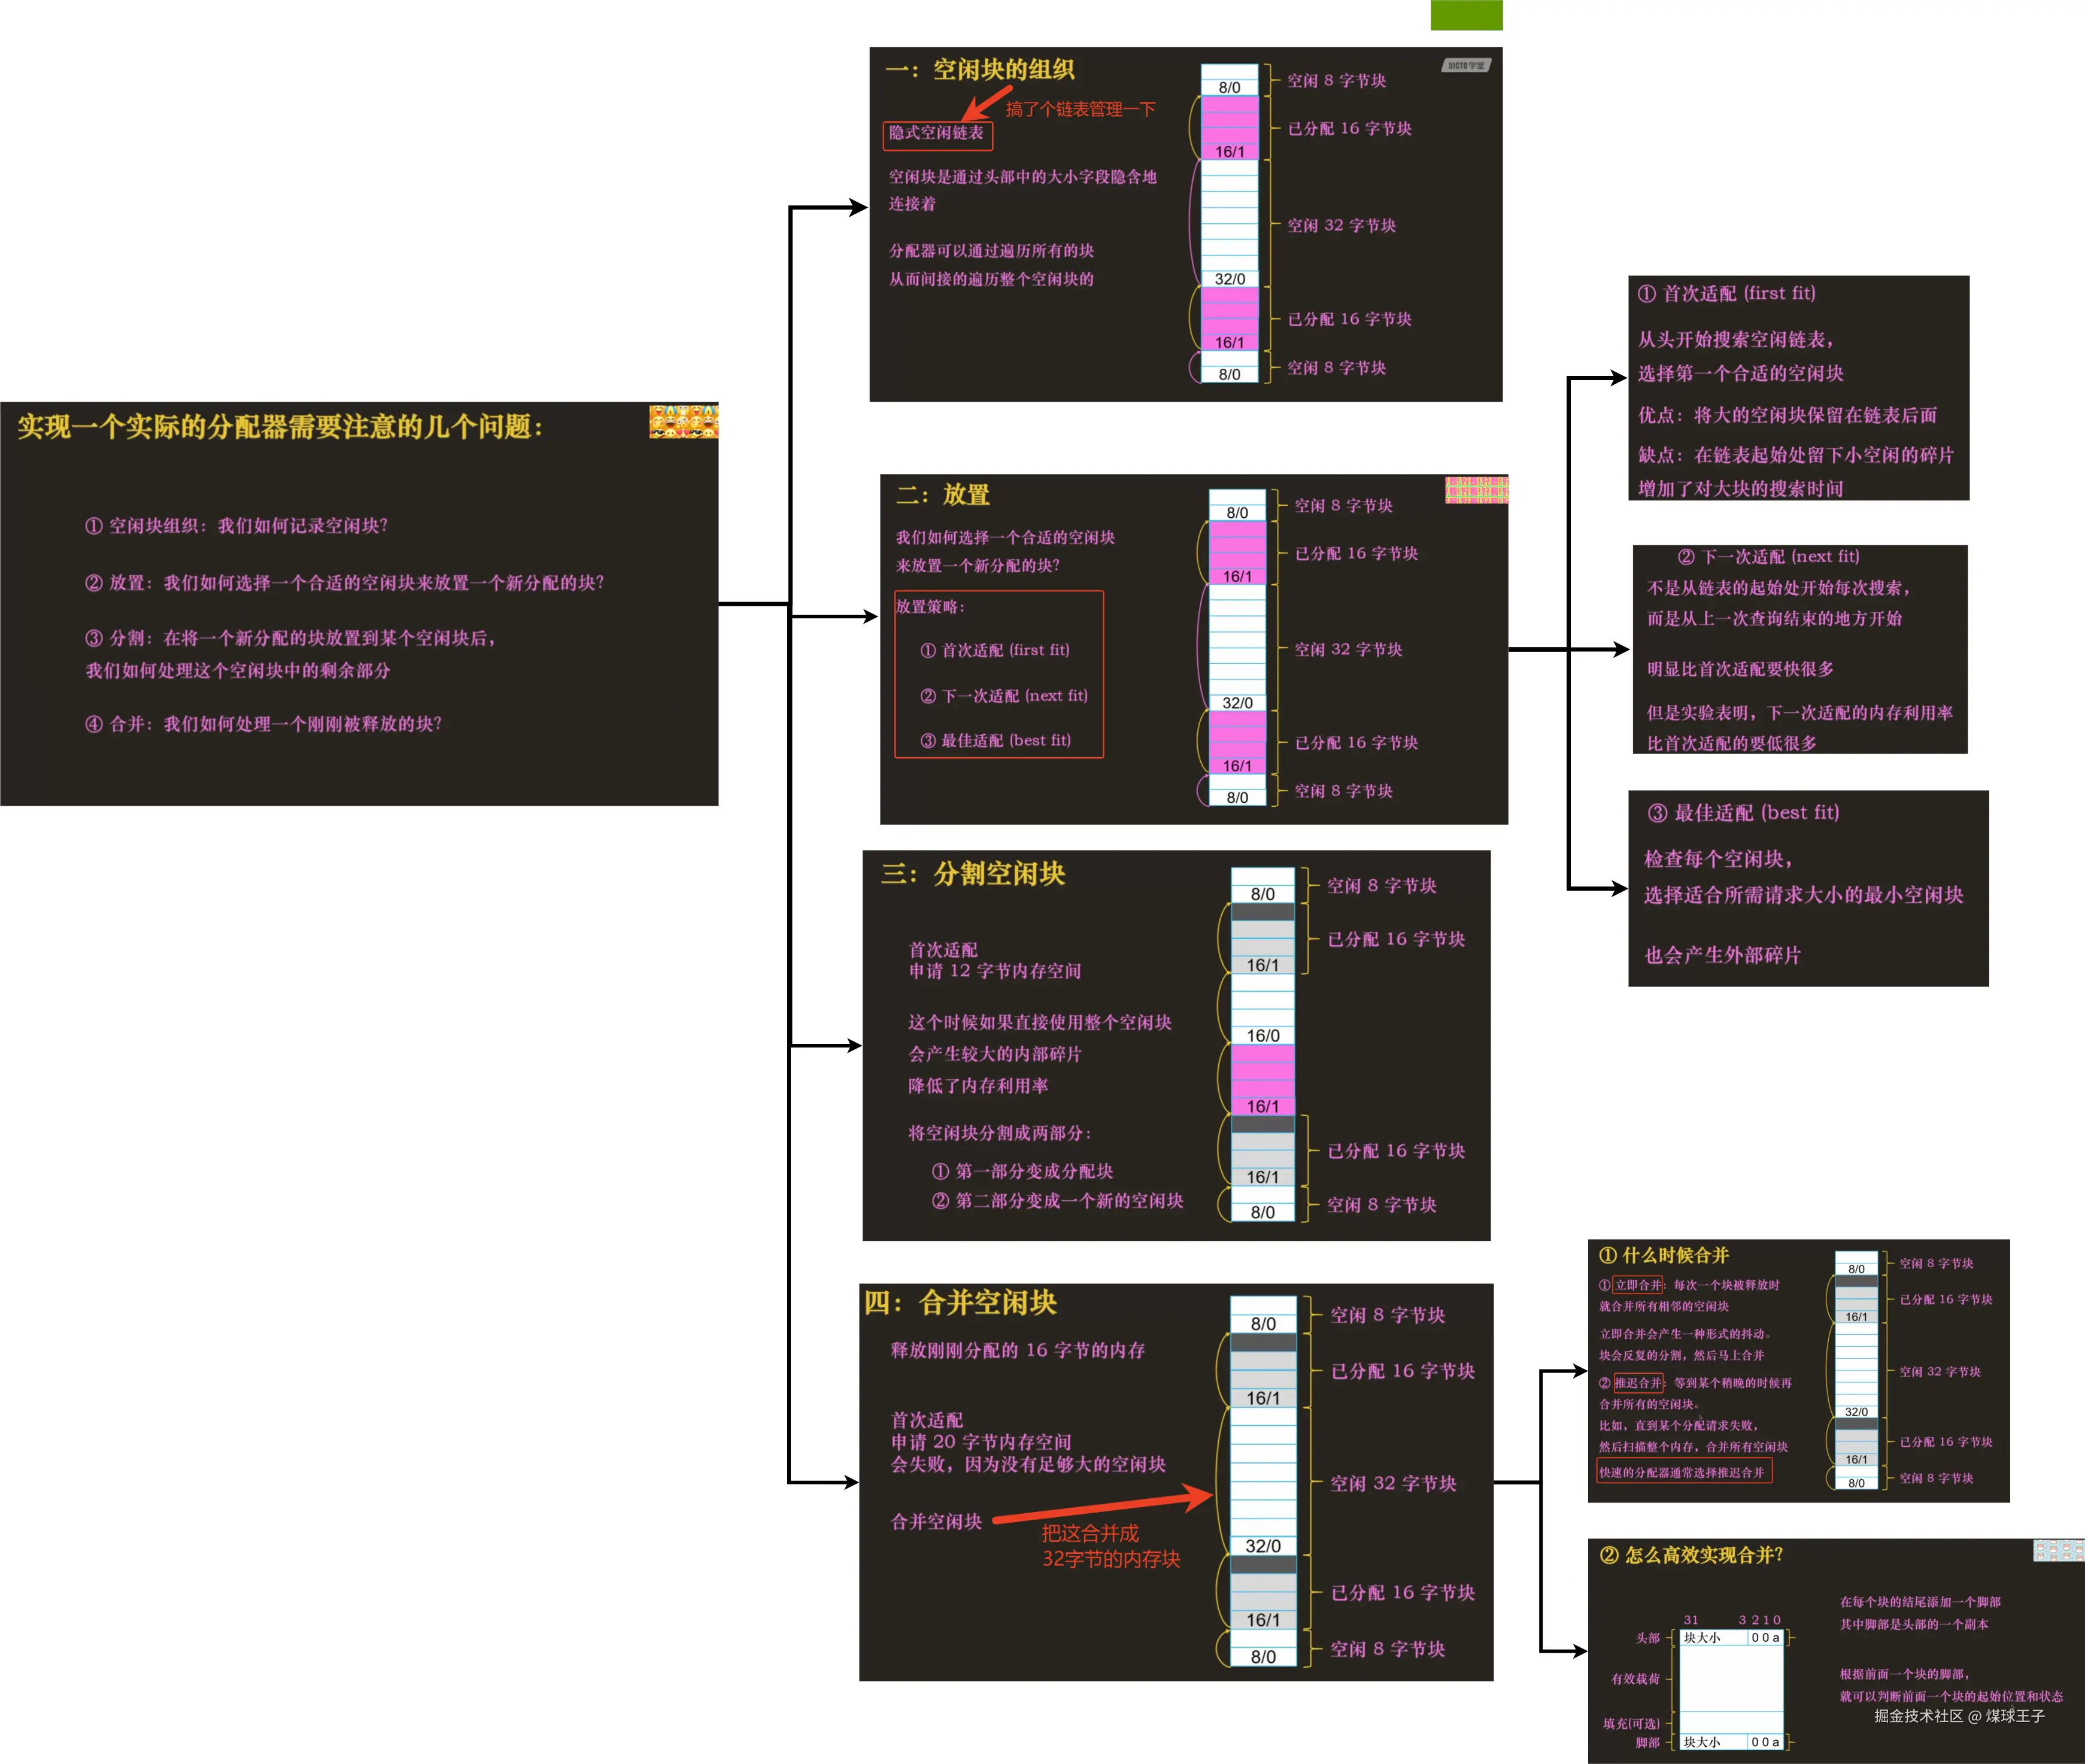Select the red-boxed 隐式空闲链表 label

pos(937,134)
